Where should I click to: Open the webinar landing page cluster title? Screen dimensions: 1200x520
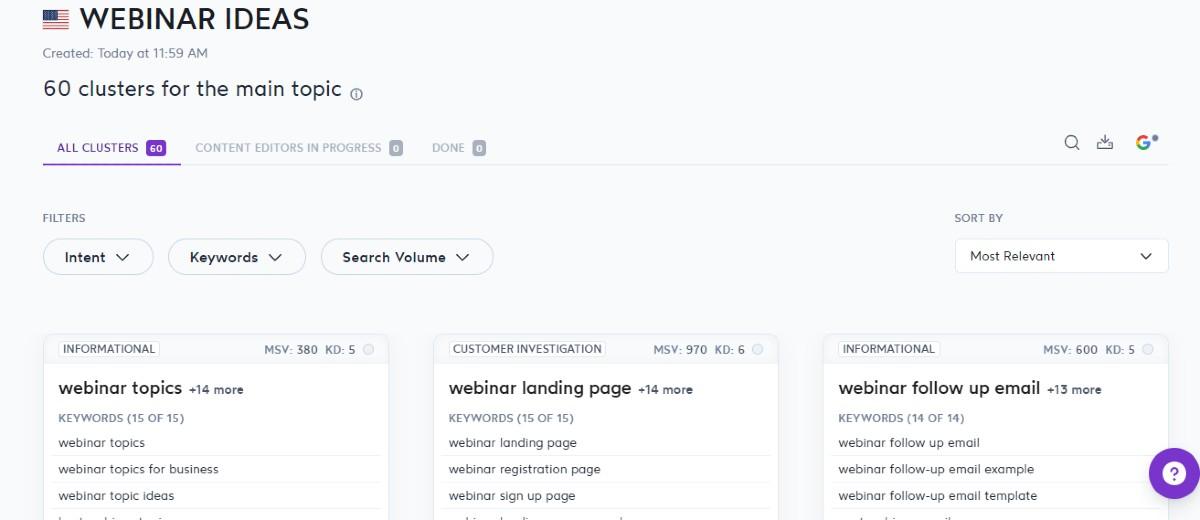coord(540,388)
